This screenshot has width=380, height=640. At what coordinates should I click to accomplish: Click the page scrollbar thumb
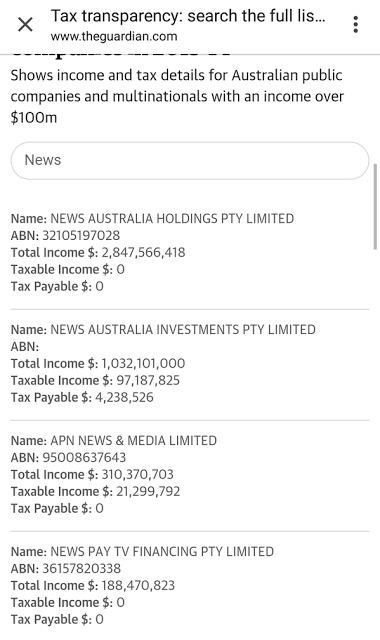click(375, 206)
